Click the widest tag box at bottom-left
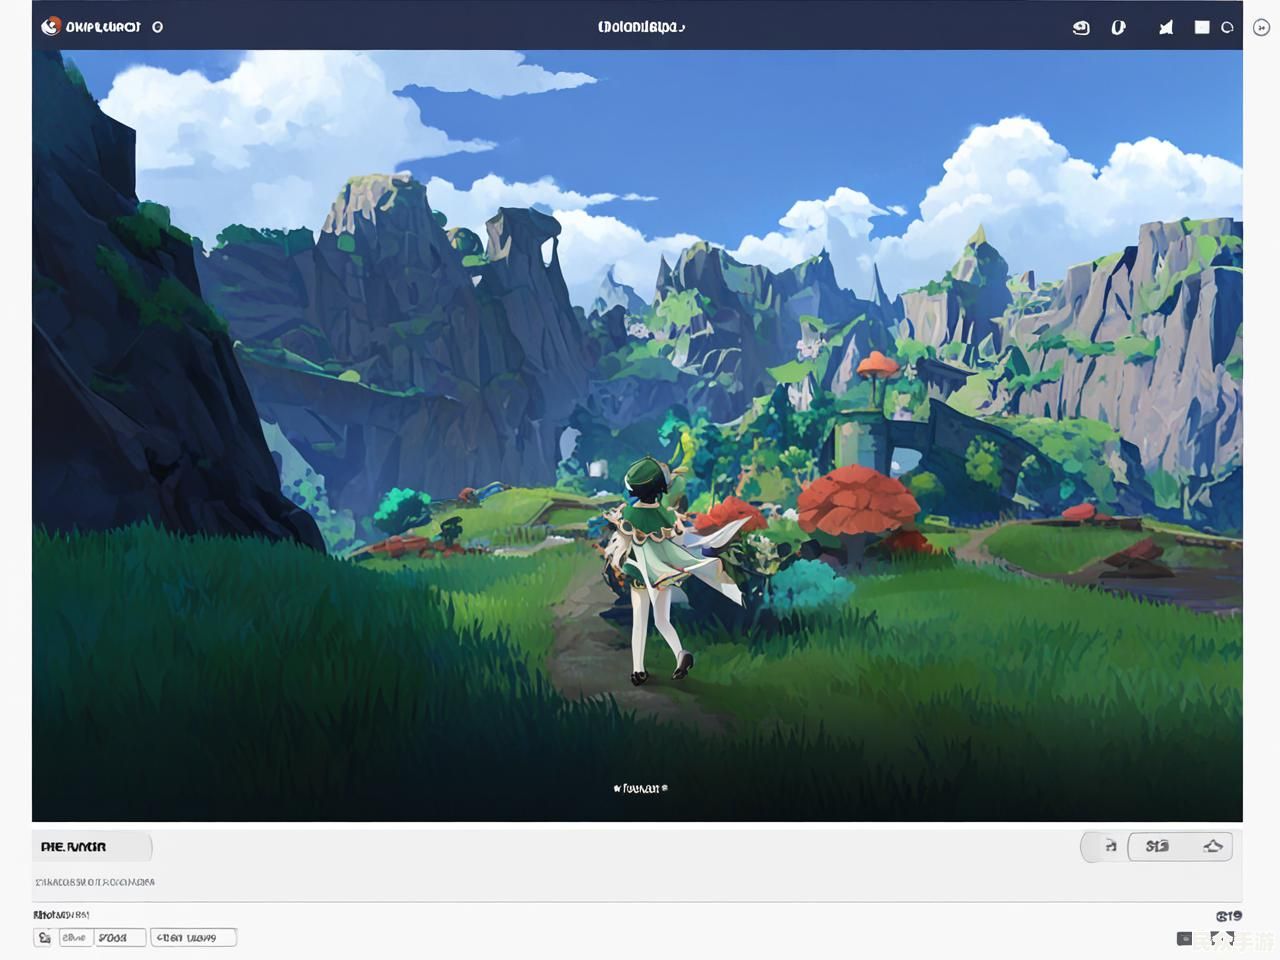The height and width of the screenshot is (960, 1280). 193,937
